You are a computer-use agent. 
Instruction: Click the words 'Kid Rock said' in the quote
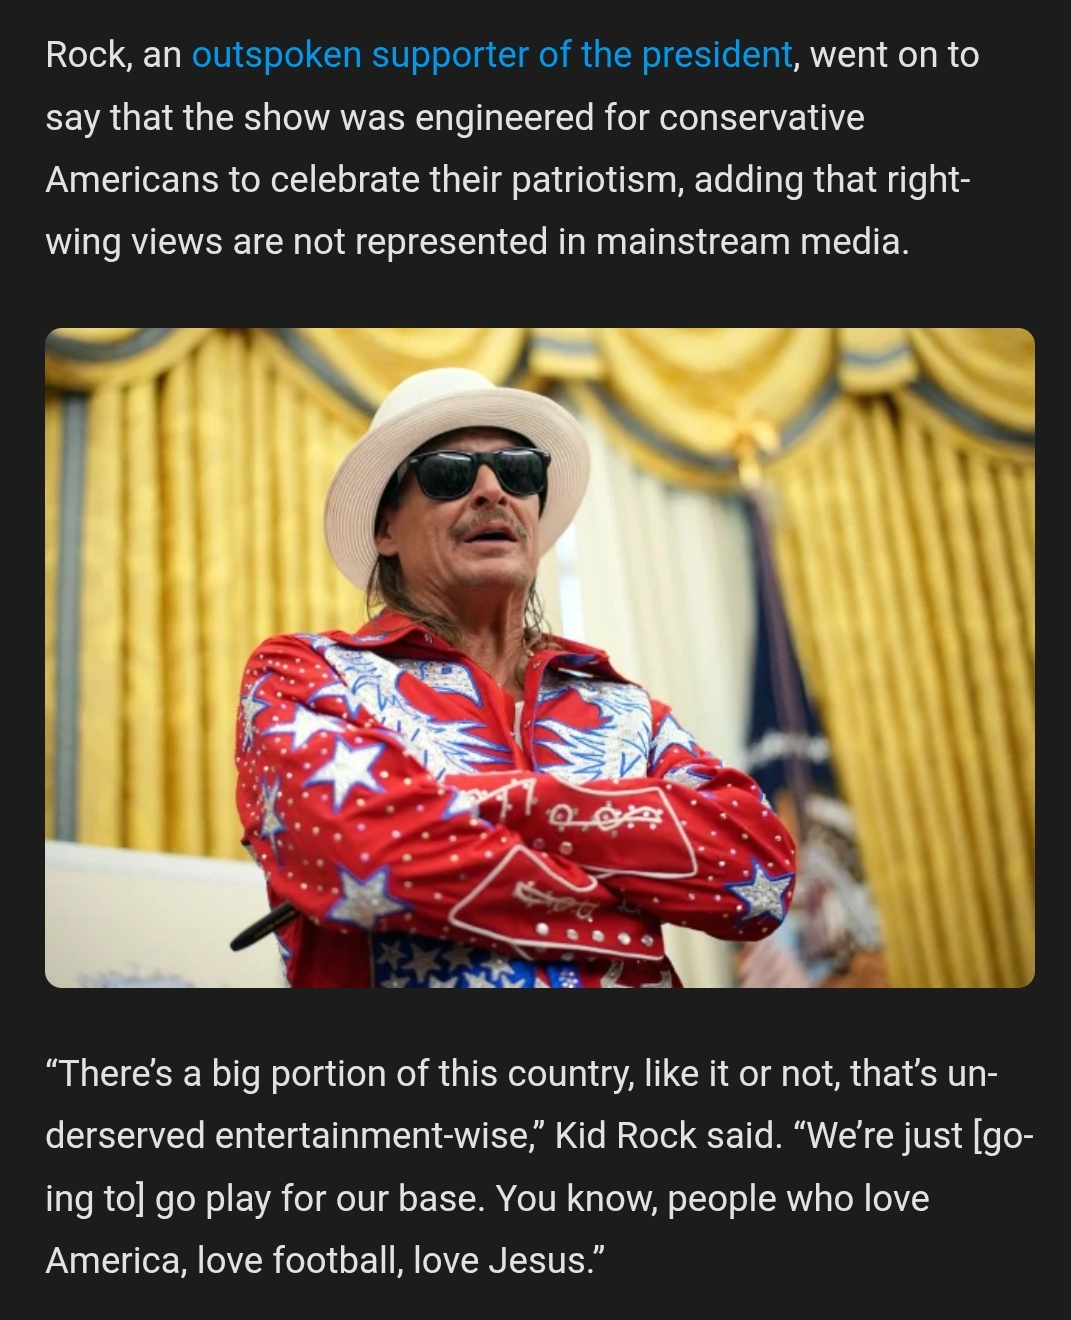coord(667,1136)
